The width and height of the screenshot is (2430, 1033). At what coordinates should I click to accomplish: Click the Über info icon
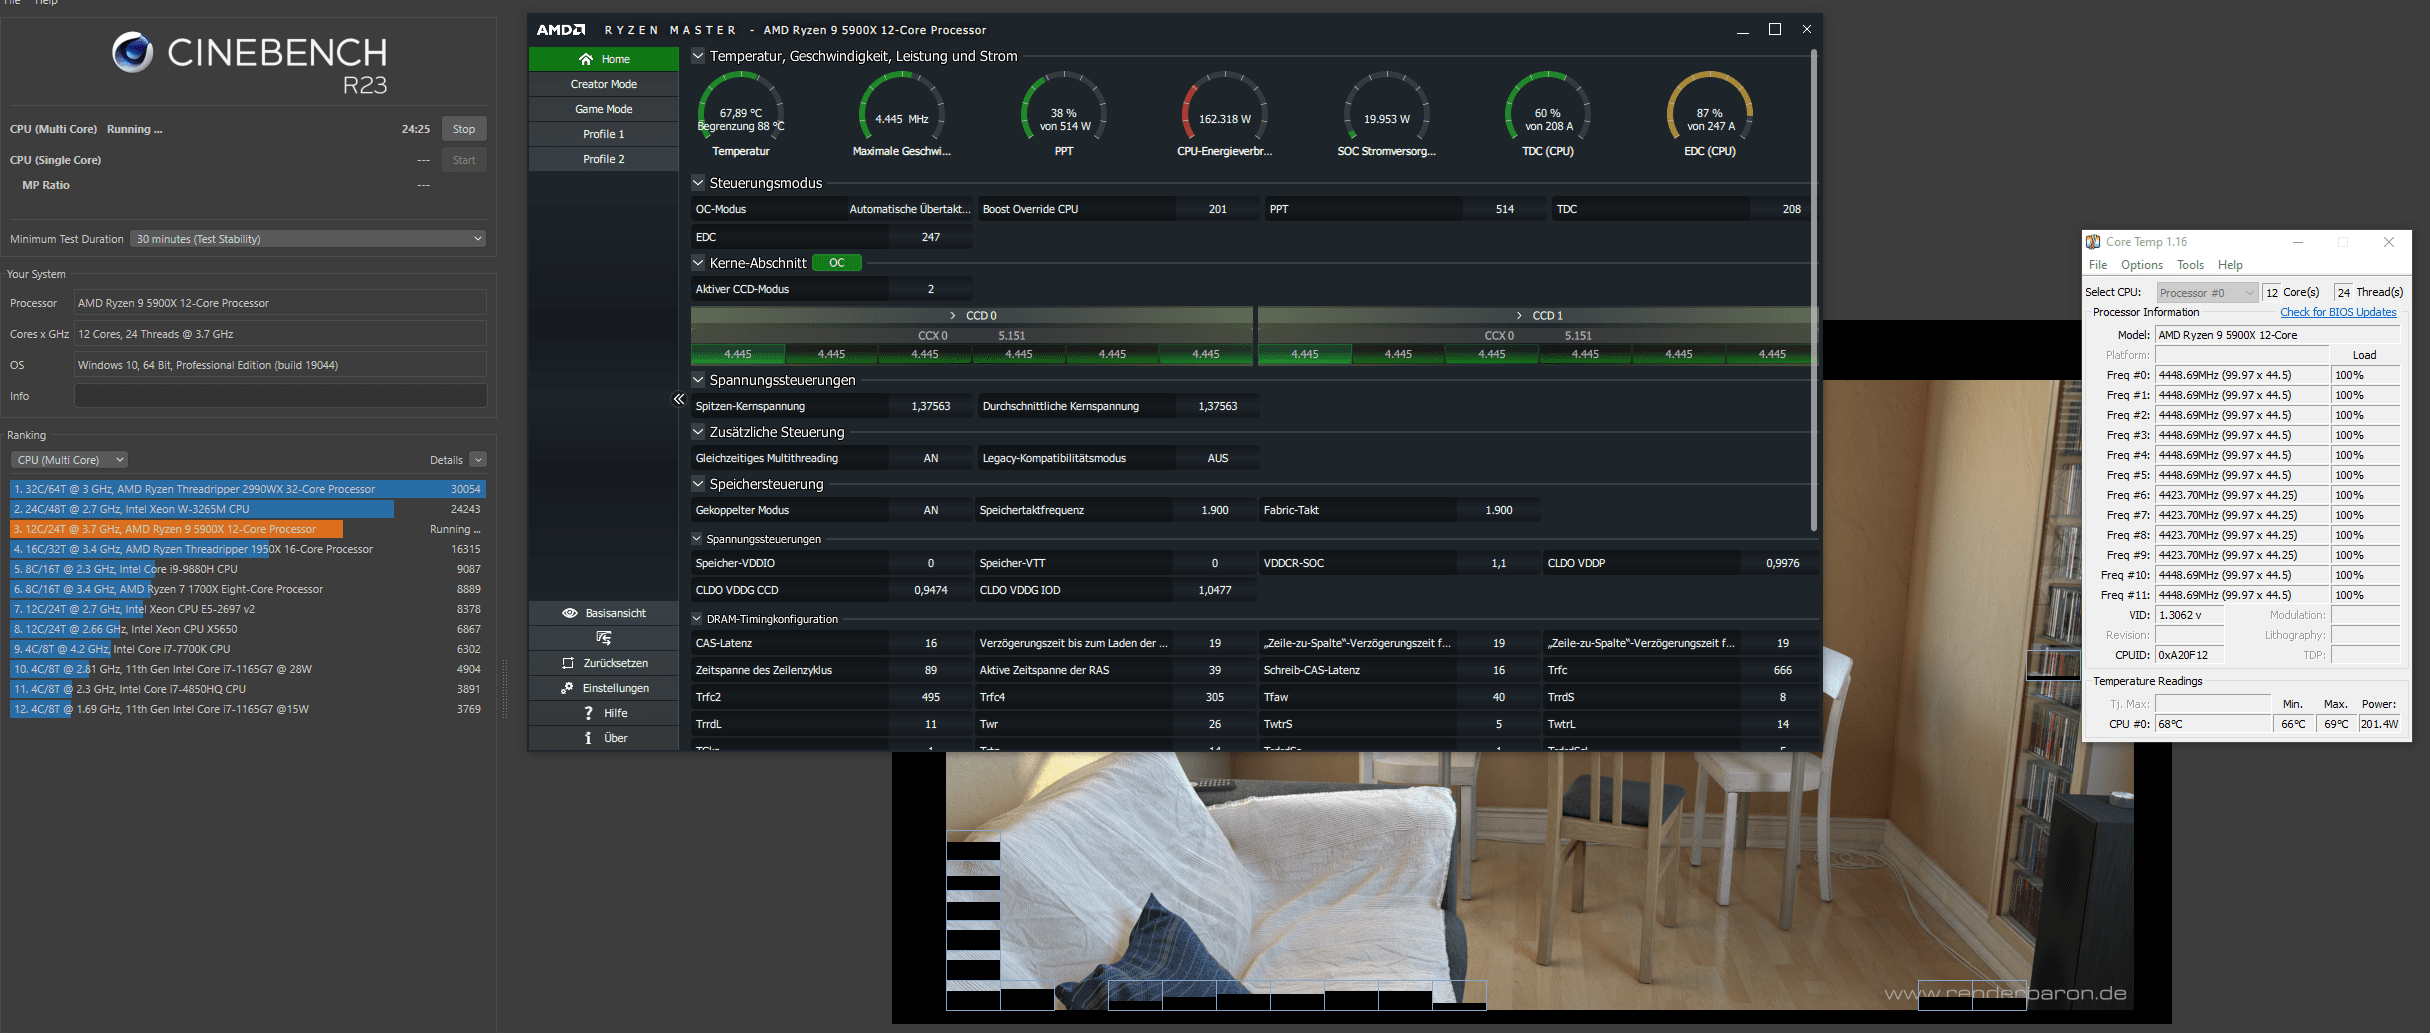(588, 738)
